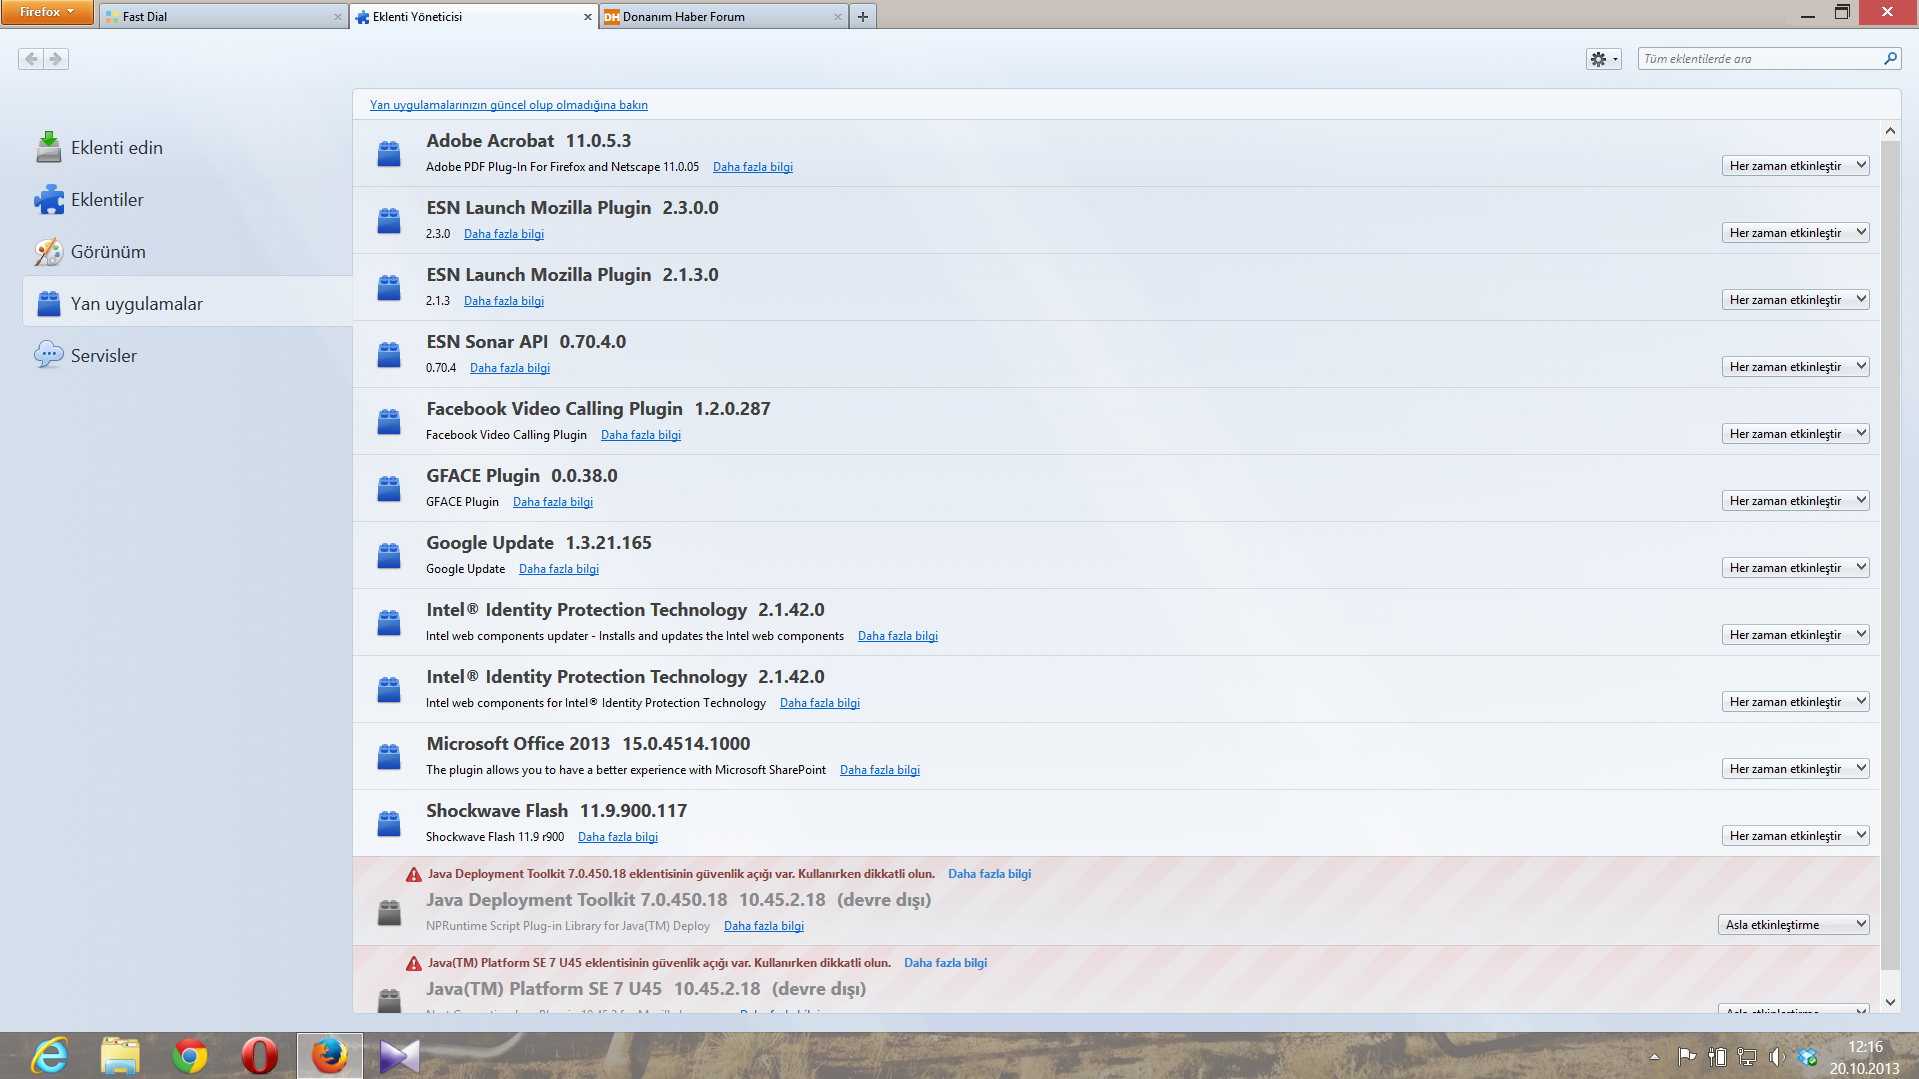Open the volume speaker tray icon
Viewport: 1919px width, 1079px height.
(x=1776, y=1056)
